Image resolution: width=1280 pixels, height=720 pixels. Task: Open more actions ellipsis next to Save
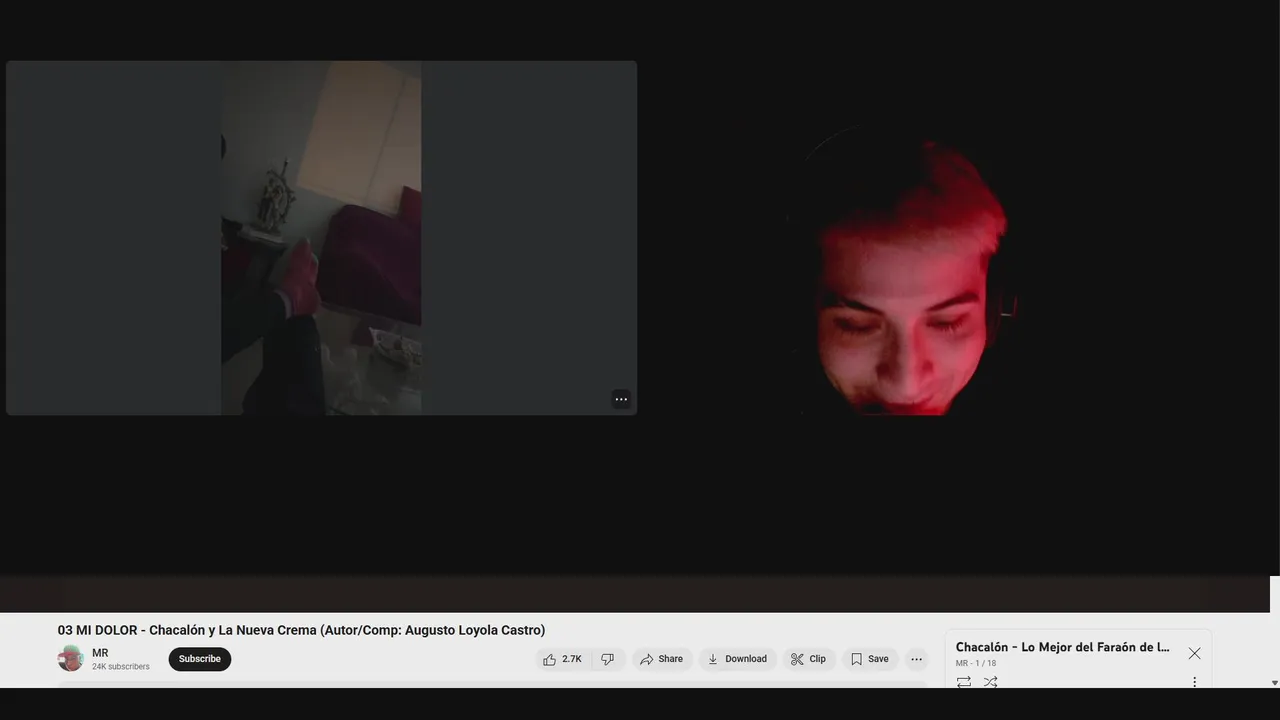point(916,659)
